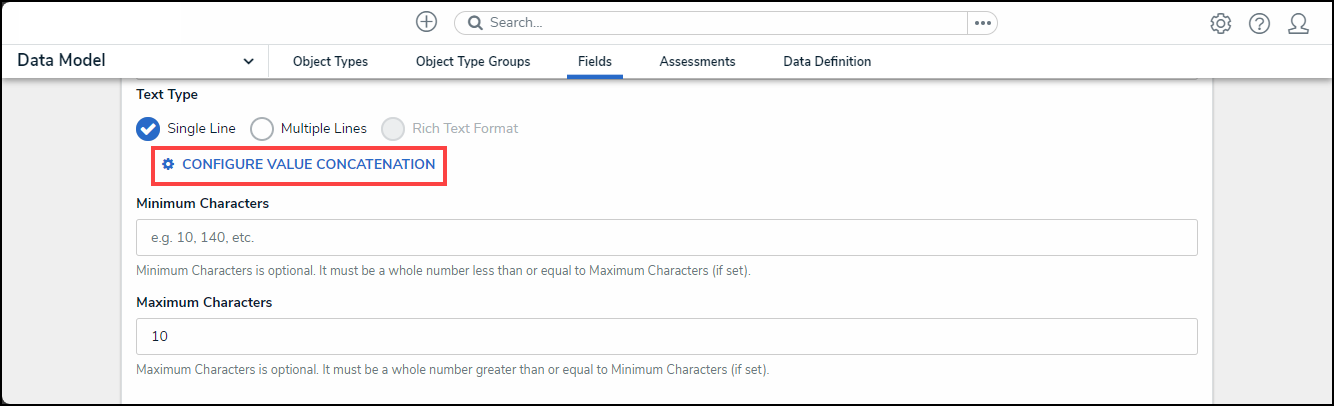Open the help question mark icon
Screen dimensions: 1334x406
(1259, 23)
